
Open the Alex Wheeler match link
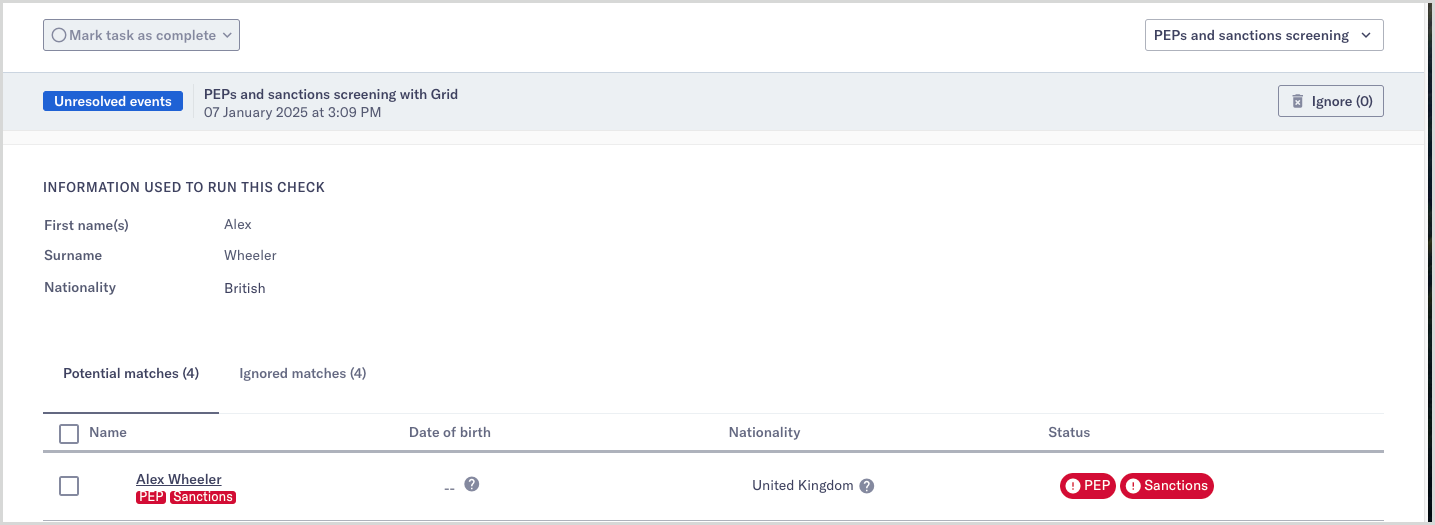tap(179, 479)
